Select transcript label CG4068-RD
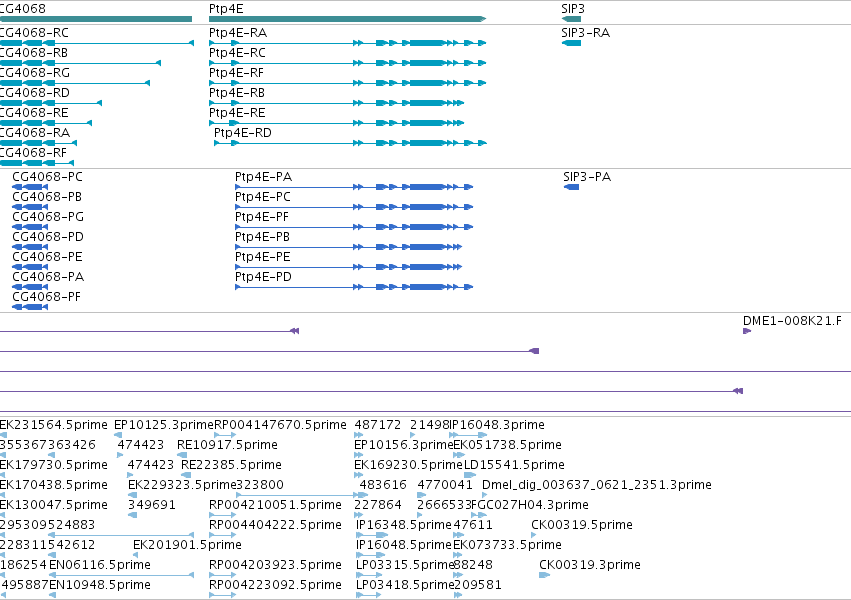Screen dimensions: 851x600 pyautogui.click(x=35, y=93)
